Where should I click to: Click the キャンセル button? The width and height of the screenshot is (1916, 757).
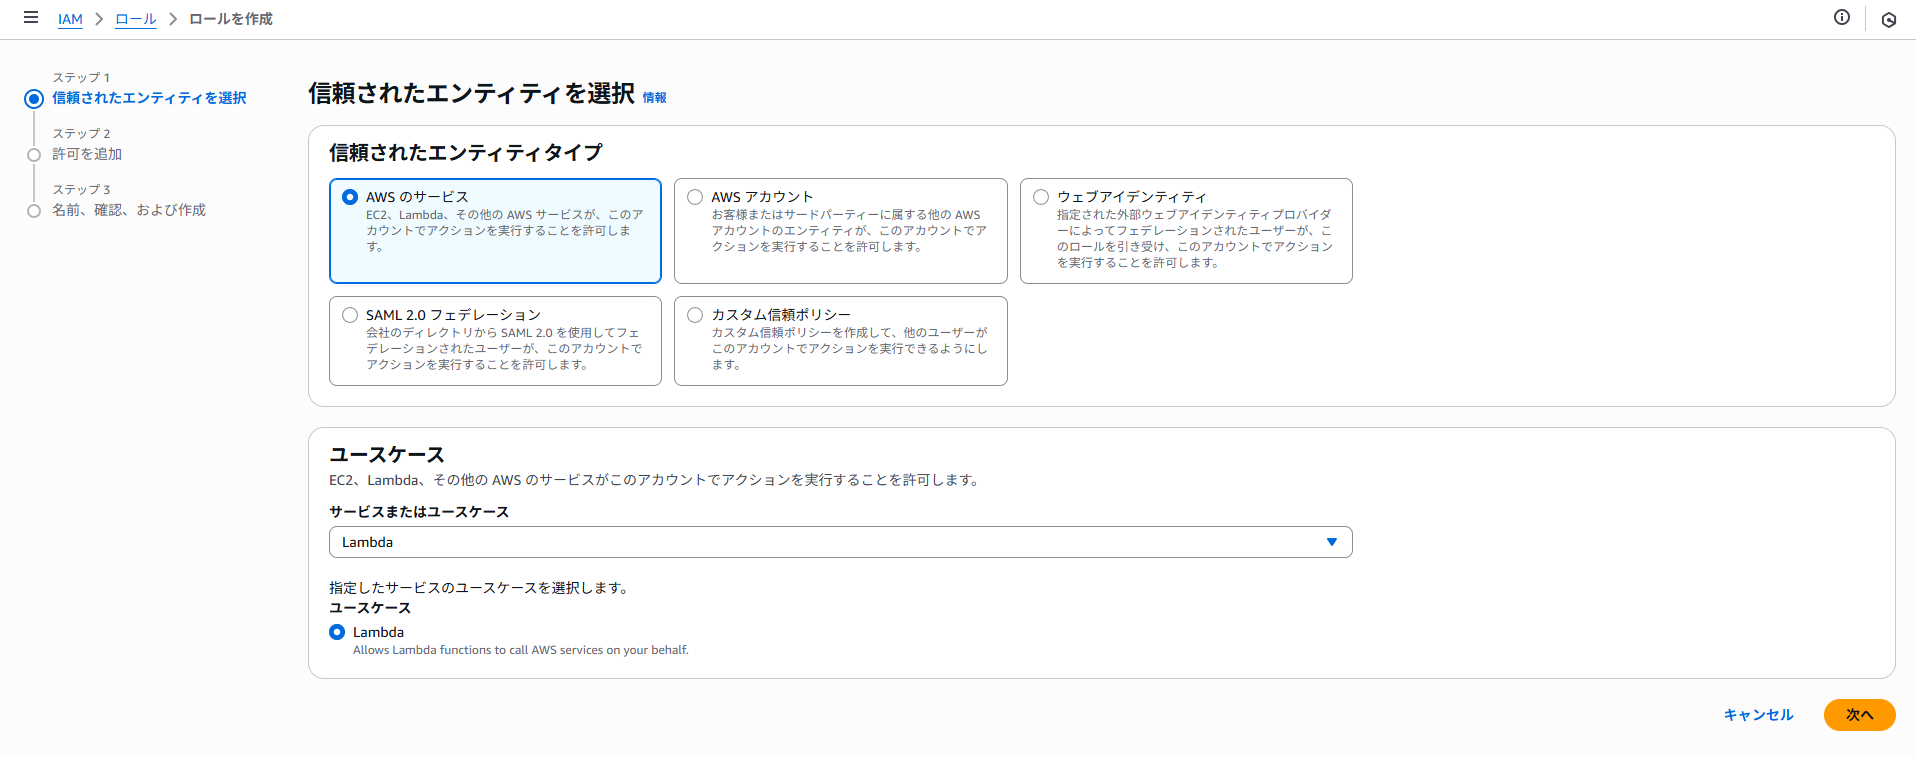[x=1758, y=715]
